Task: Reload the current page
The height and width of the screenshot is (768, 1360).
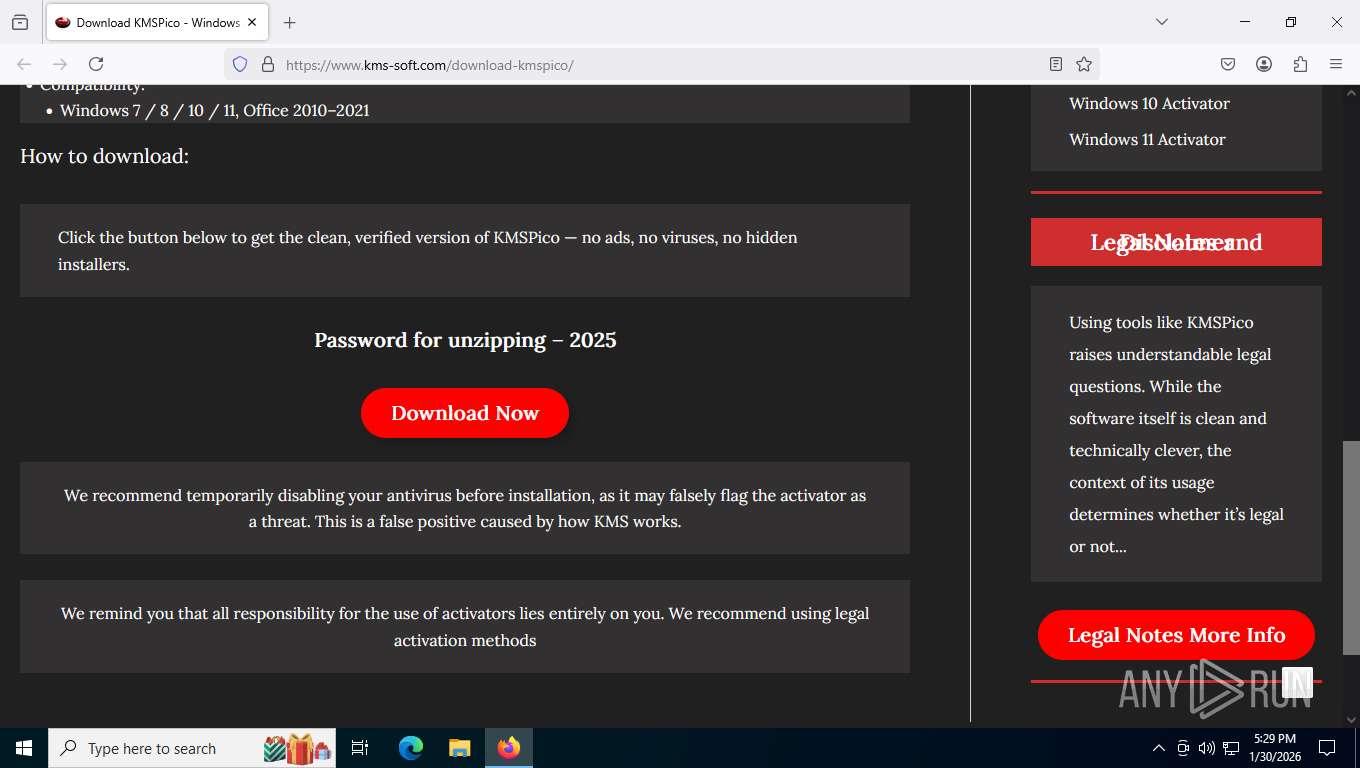Action: [x=96, y=64]
